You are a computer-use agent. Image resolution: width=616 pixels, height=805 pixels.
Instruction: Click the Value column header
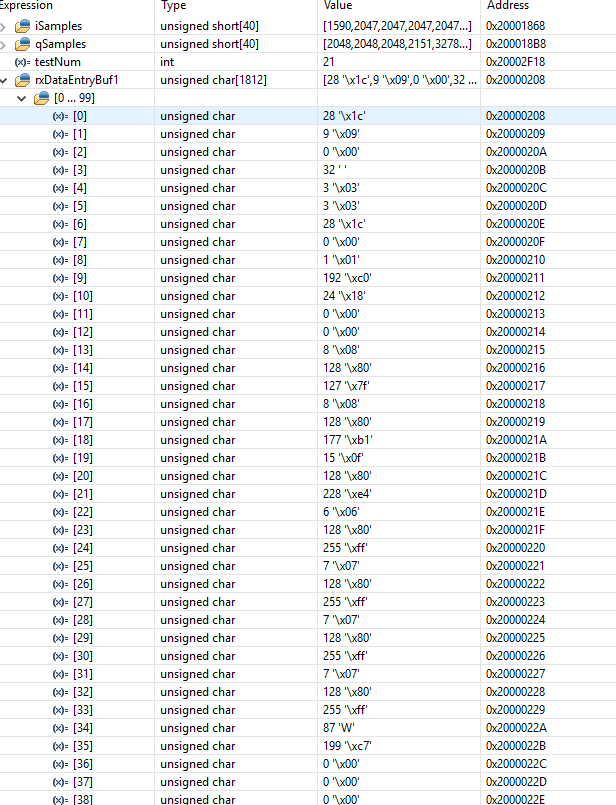point(338,5)
